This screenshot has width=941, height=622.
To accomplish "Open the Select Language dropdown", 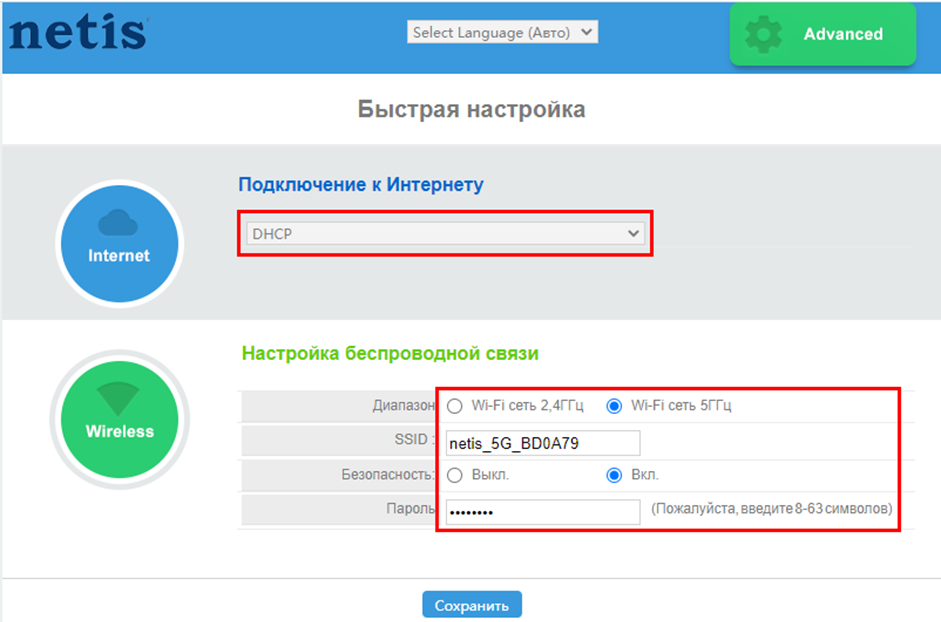I will 502,33.
